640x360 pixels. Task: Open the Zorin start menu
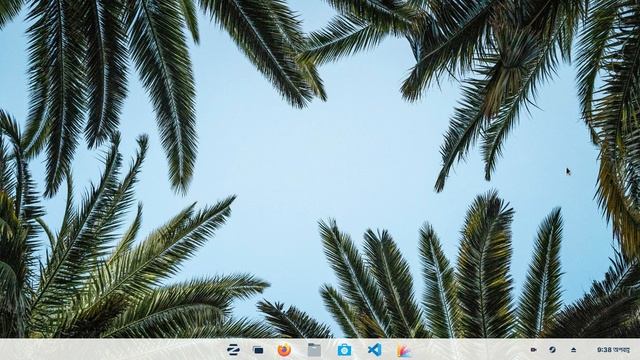233,350
